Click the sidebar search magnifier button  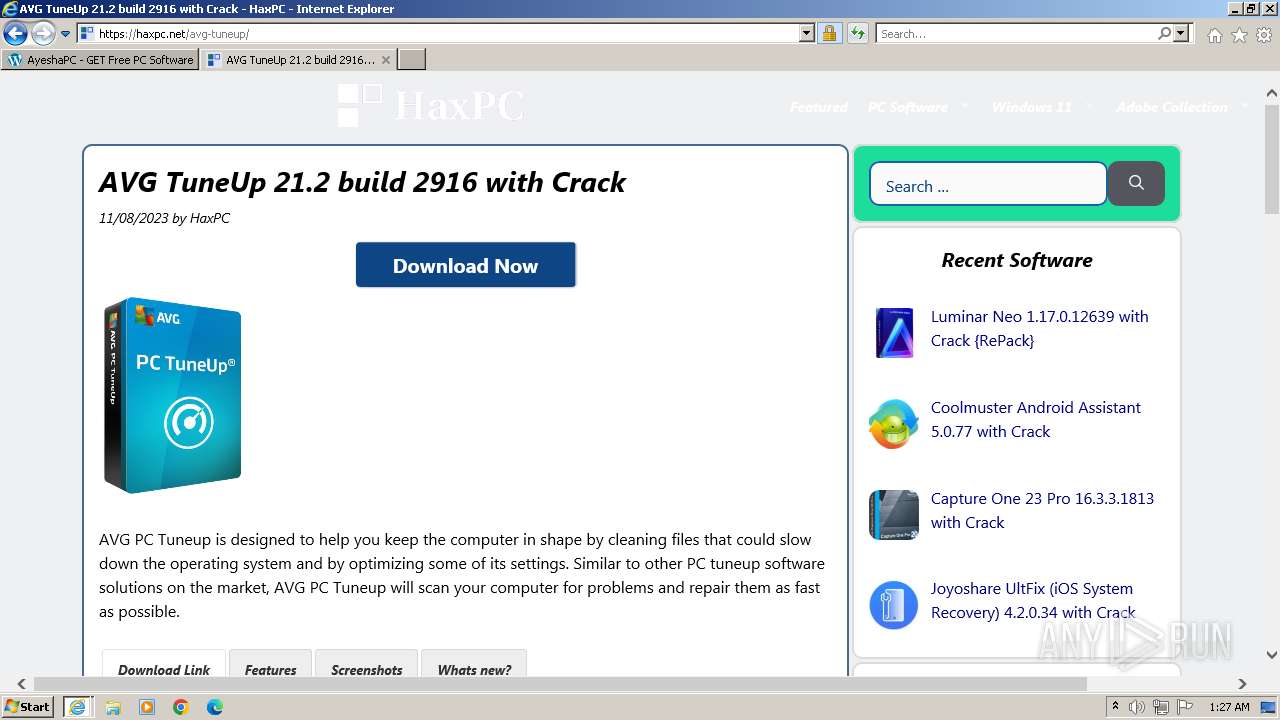pos(1136,183)
